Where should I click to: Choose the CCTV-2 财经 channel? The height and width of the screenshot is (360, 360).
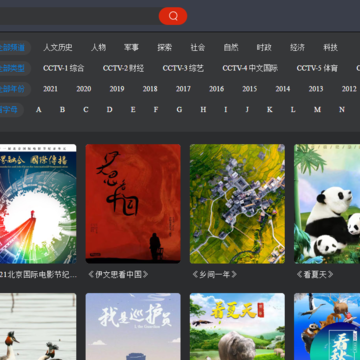[123, 68]
